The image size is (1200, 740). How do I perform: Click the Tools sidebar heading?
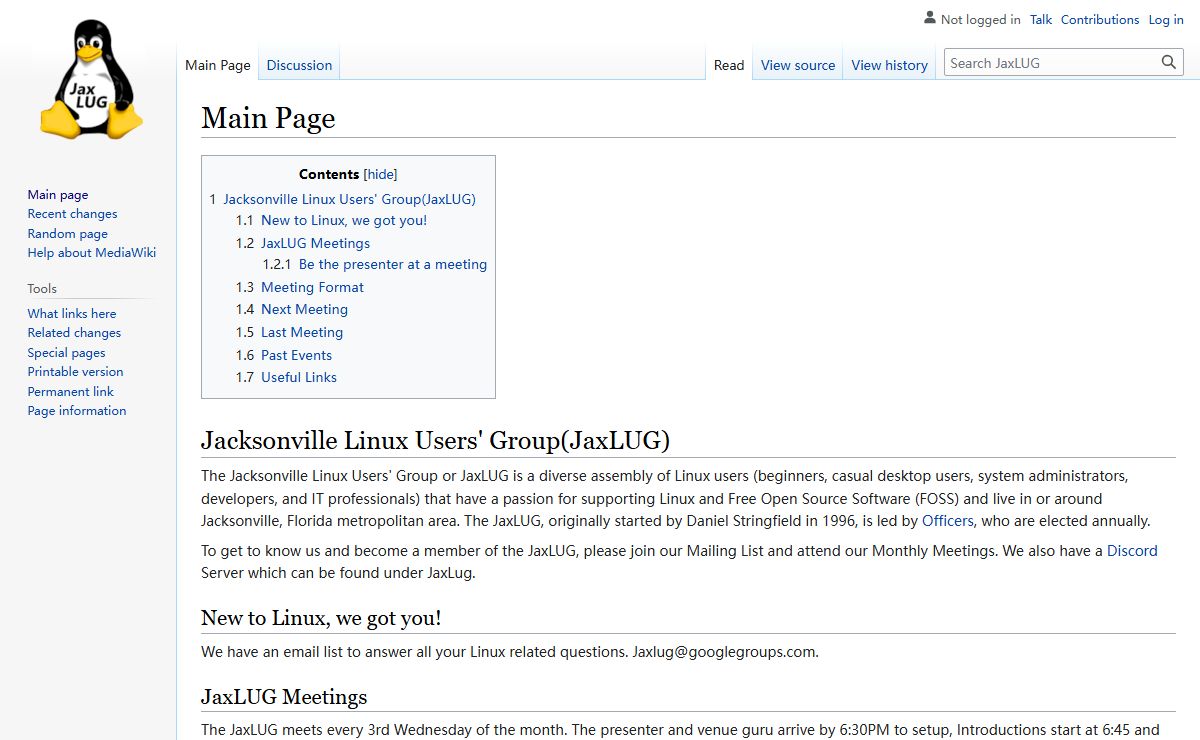coord(42,289)
